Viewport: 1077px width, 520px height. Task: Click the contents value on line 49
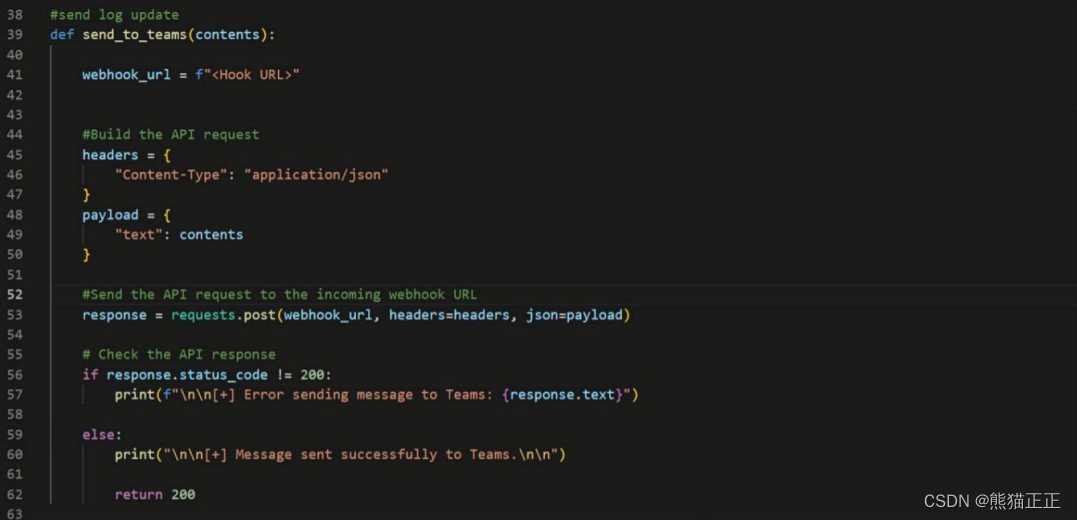(x=211, y=235)
